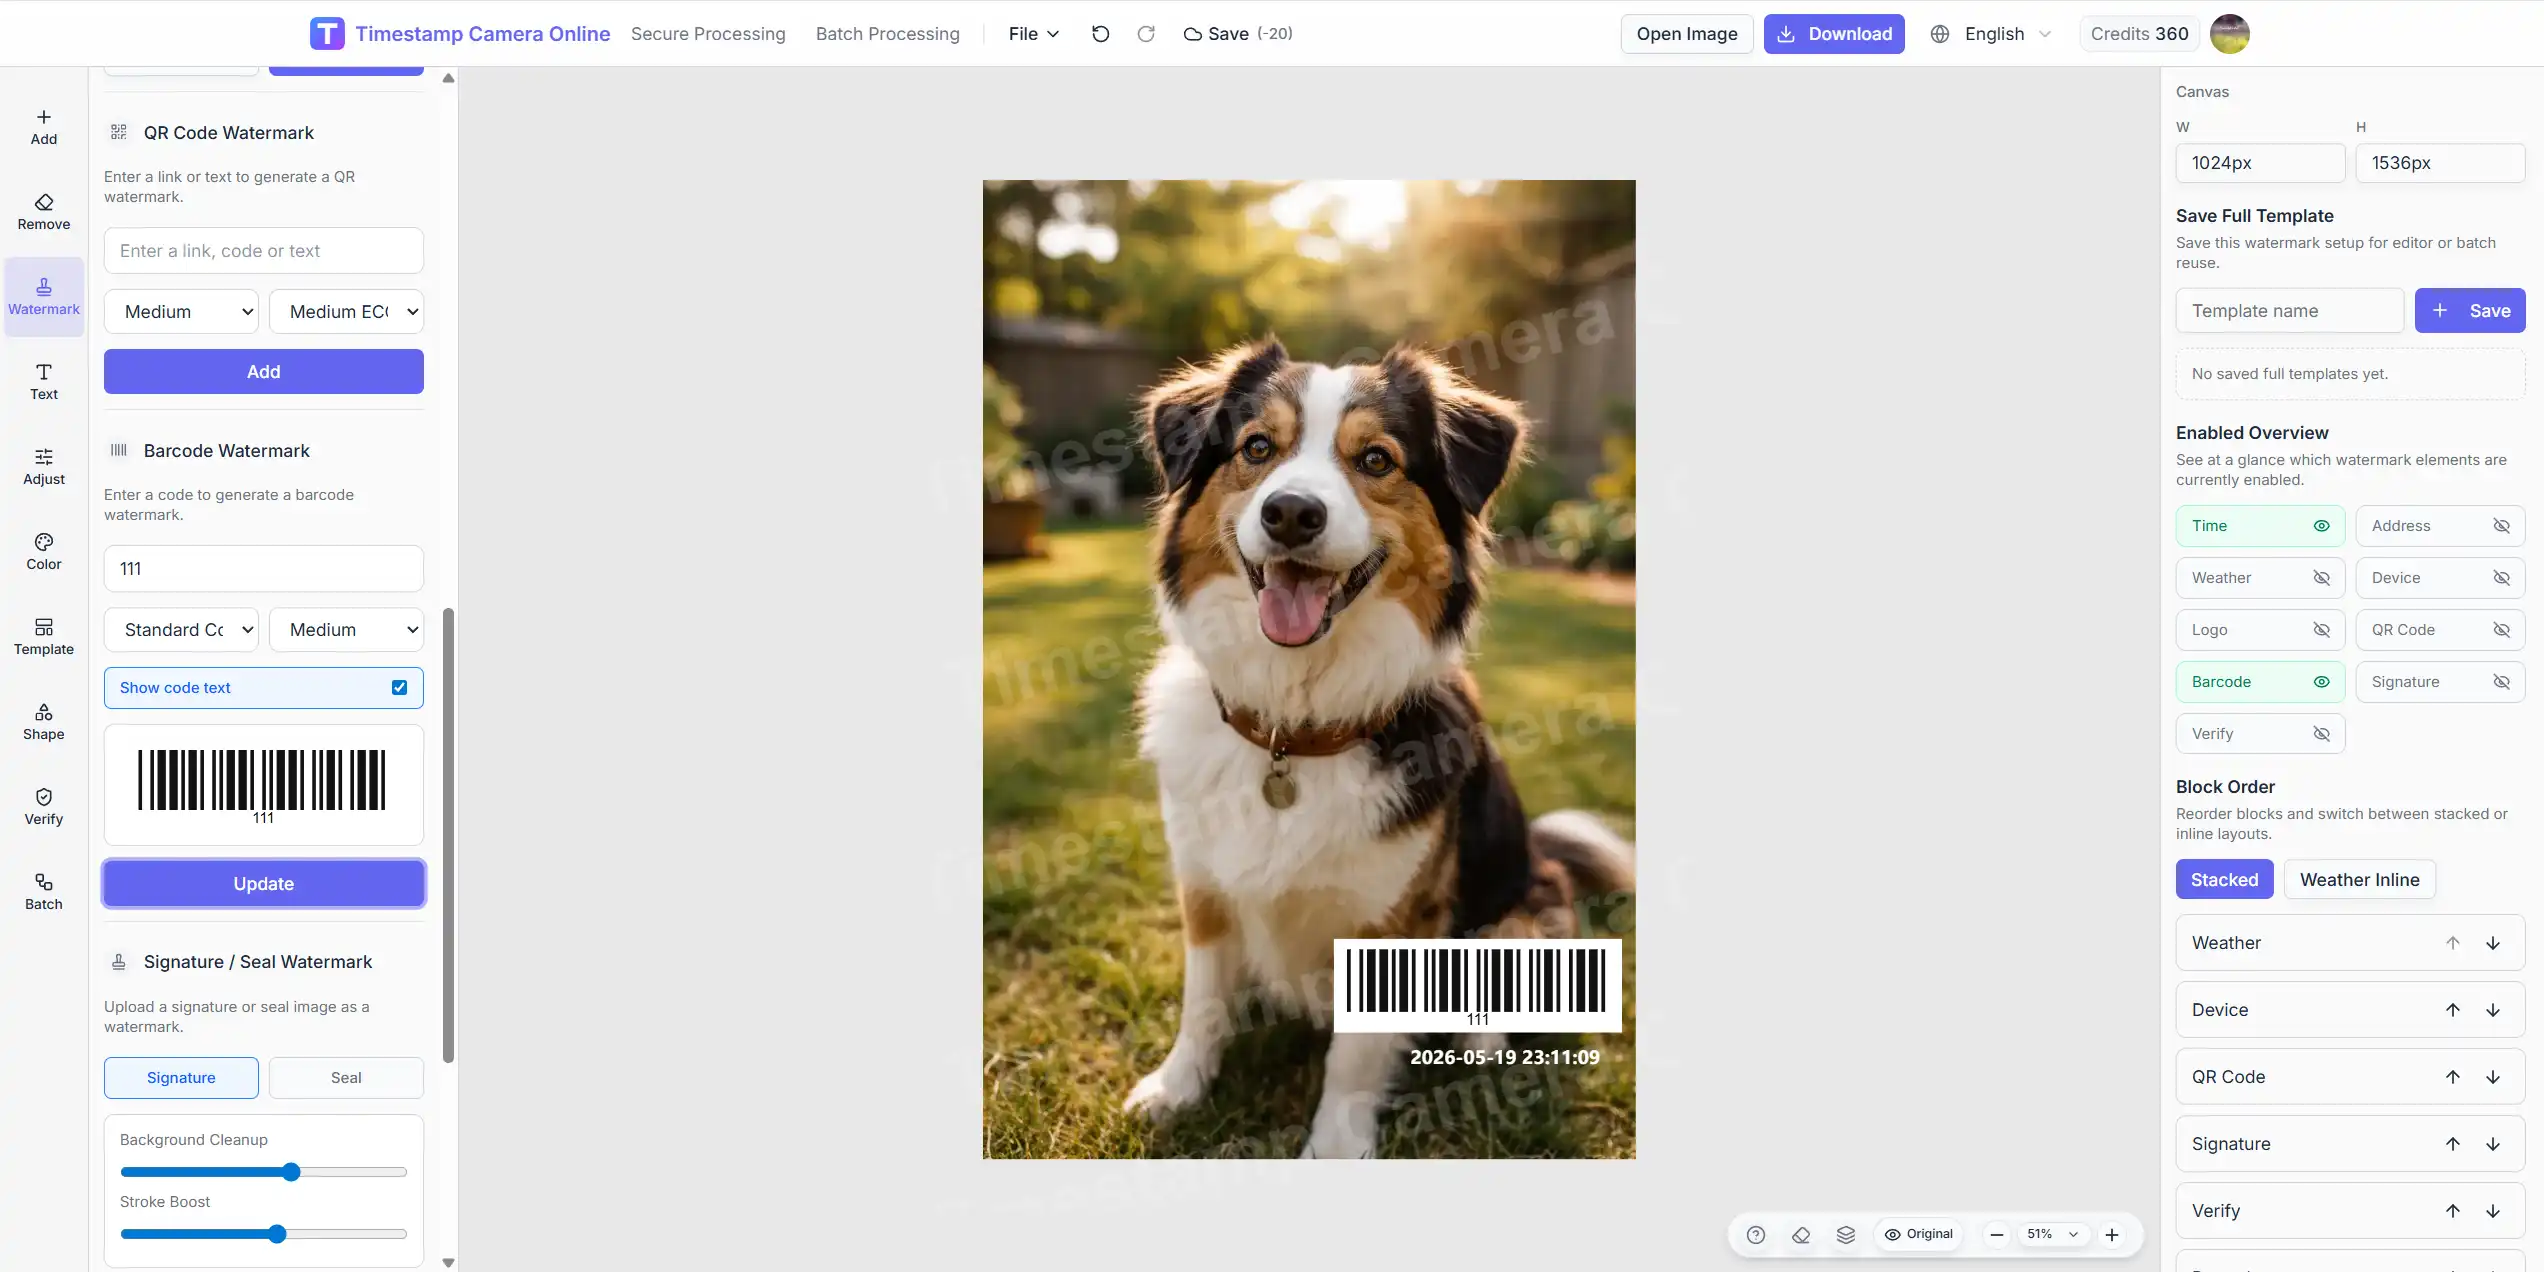The width and height of the screenshot is (2544, 1272).
Task: Open the File dropdown menu
Action: coord(1034,34)
